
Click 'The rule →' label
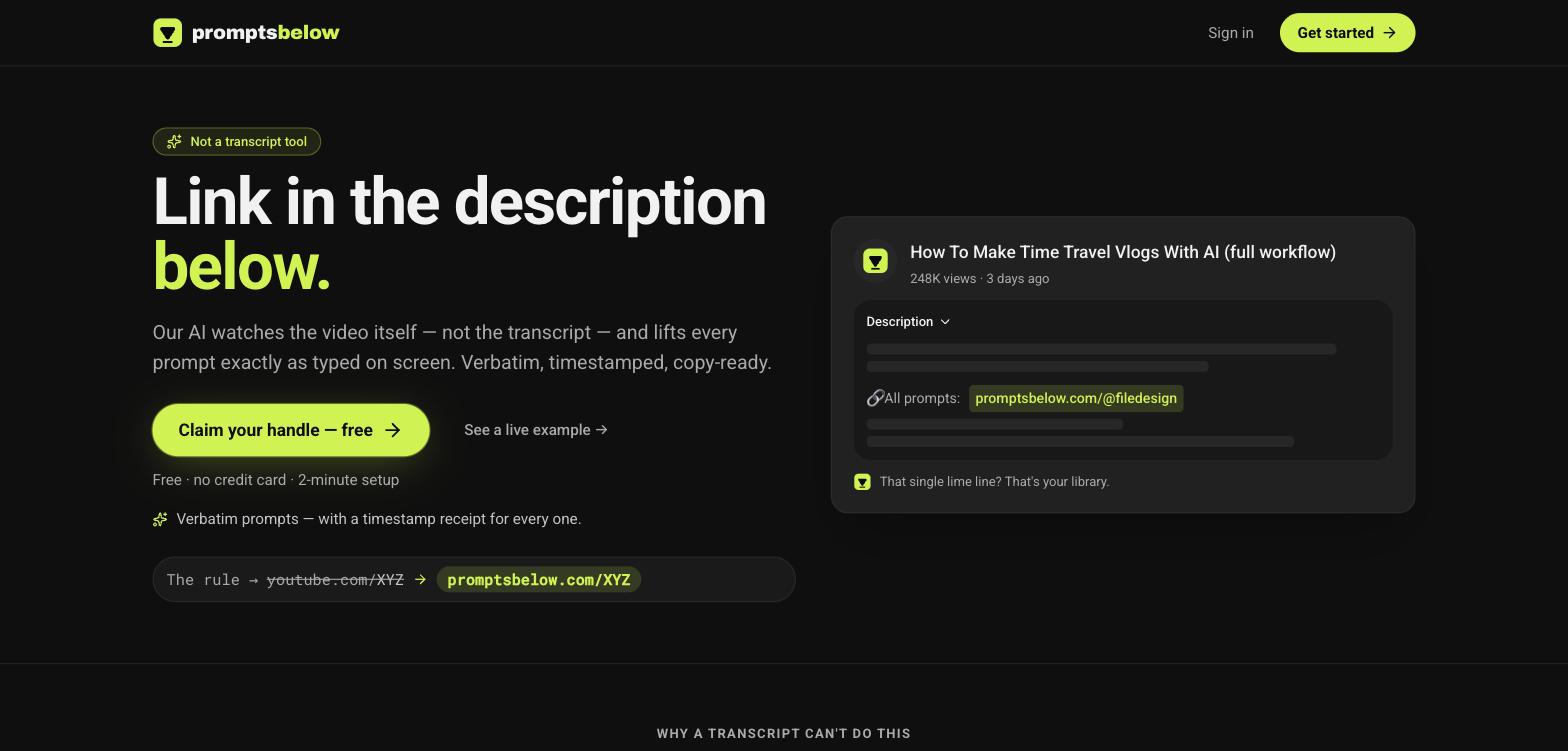(x=212, y=580)
